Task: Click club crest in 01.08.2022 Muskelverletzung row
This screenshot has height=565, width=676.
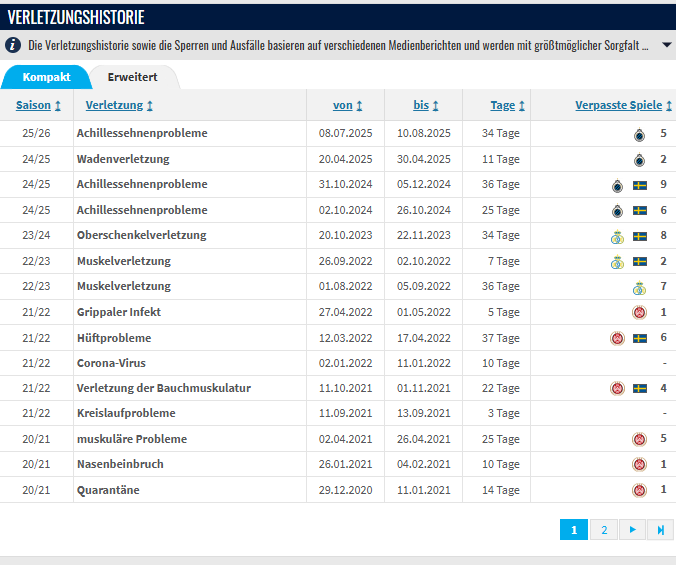Action: (639, 287)
